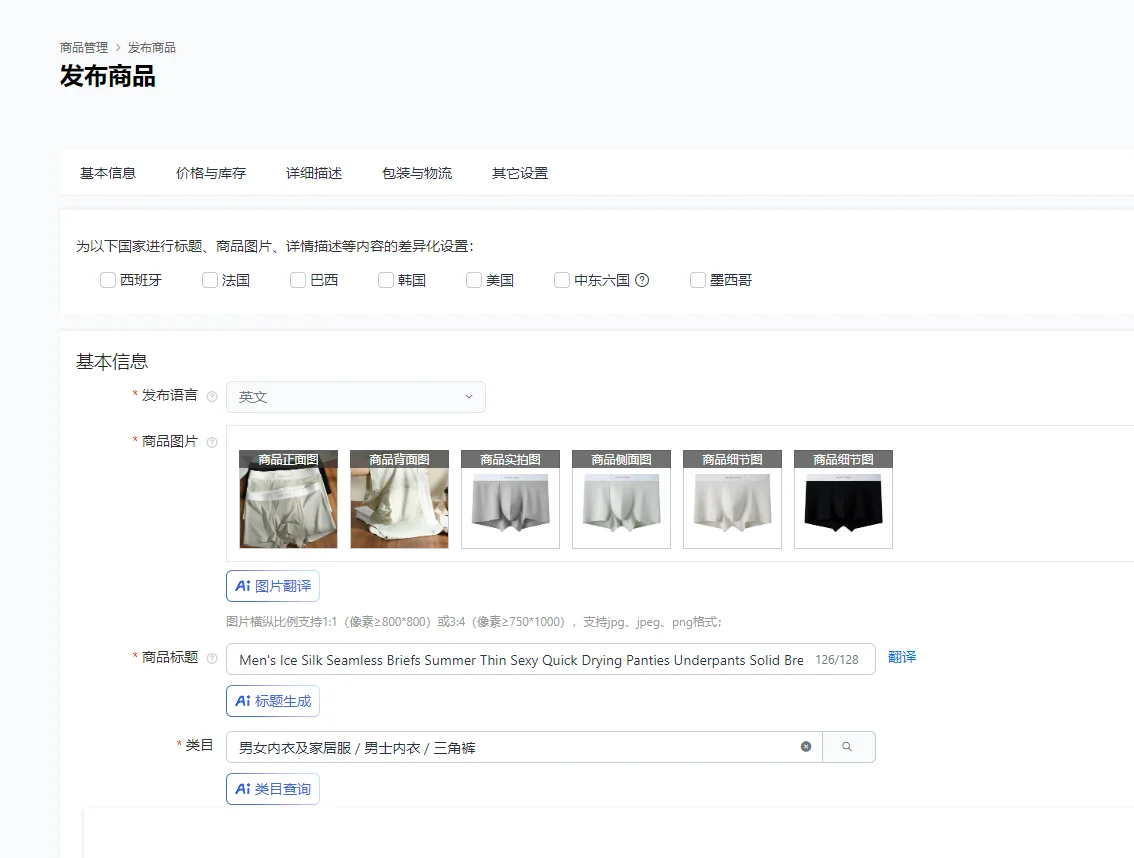Click the 发布商品 breadcrumb text
The height and width of the screenshot is (858, 1134).
[152, 48]
